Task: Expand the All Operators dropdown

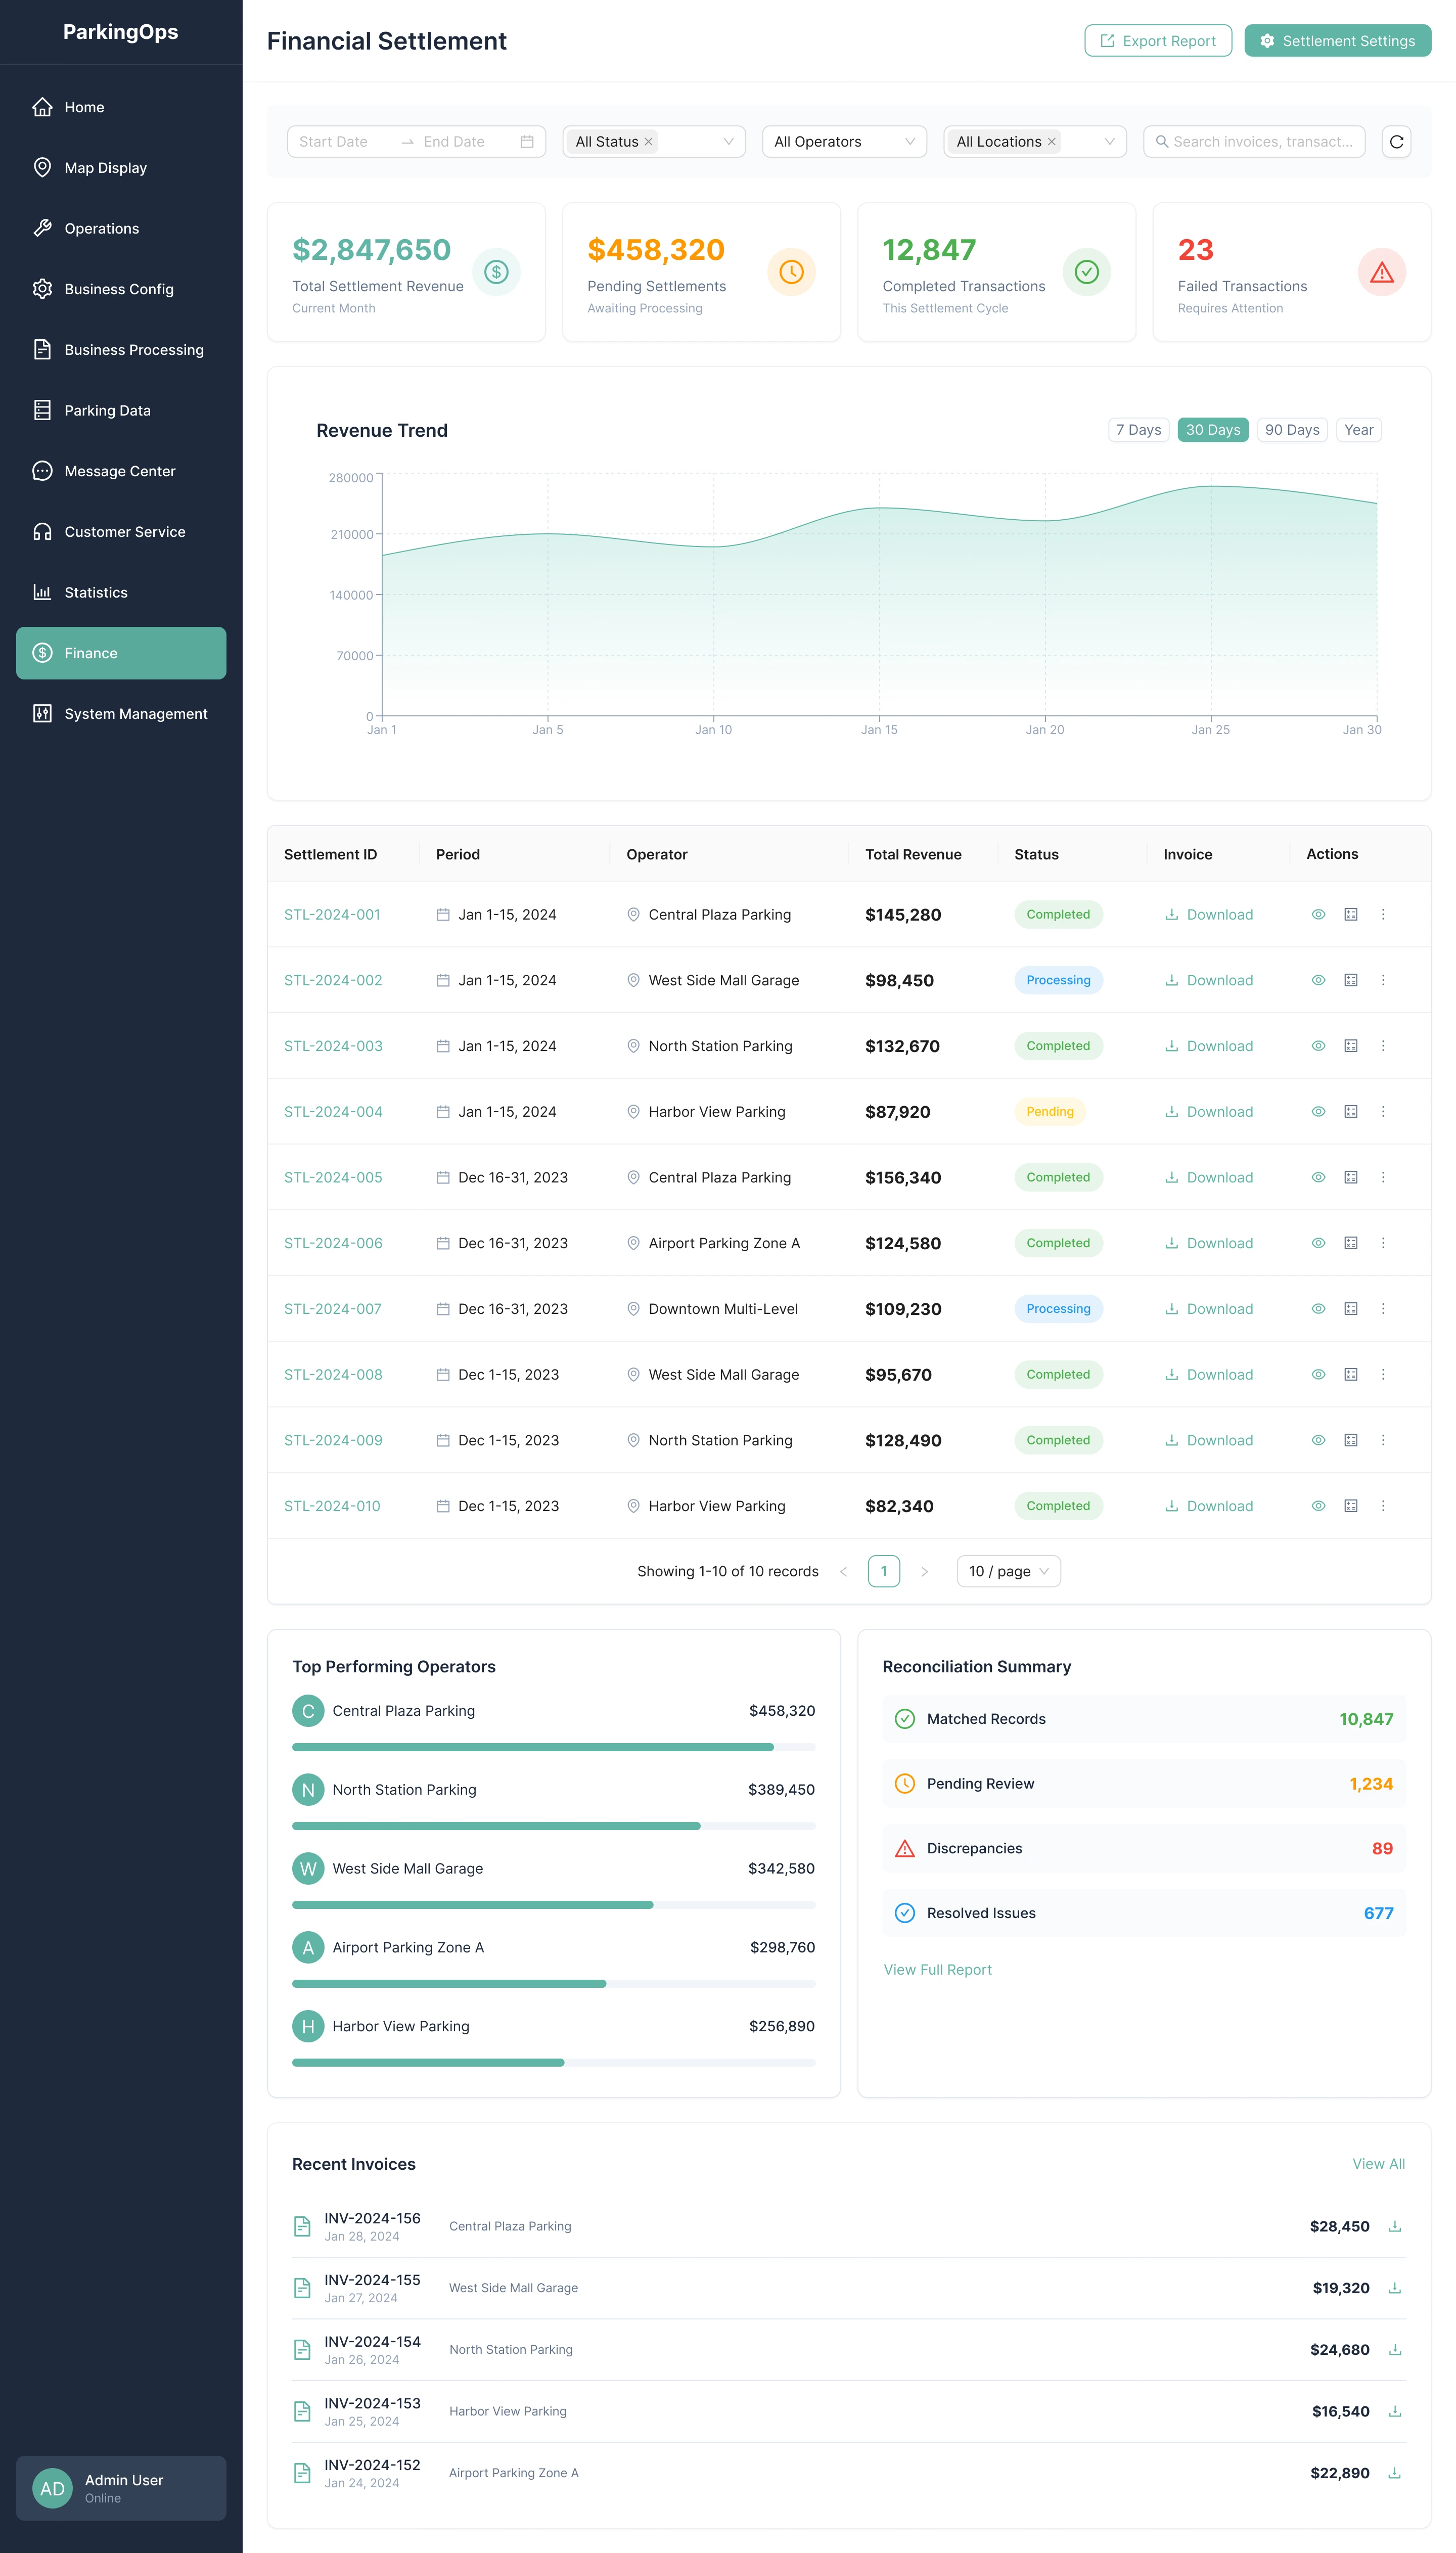Action: [844, 142]
